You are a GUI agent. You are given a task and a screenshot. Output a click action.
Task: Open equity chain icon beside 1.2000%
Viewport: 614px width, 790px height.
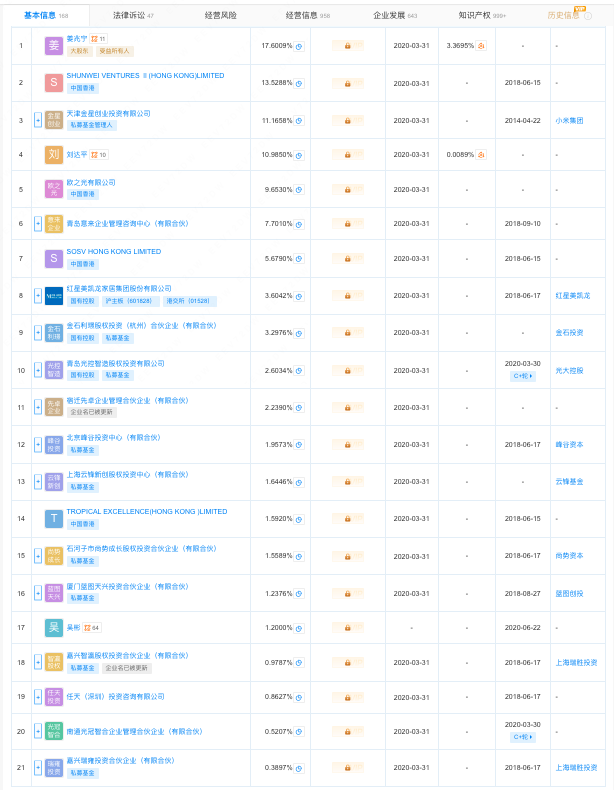pyautogui.click(x=299, y=628)
